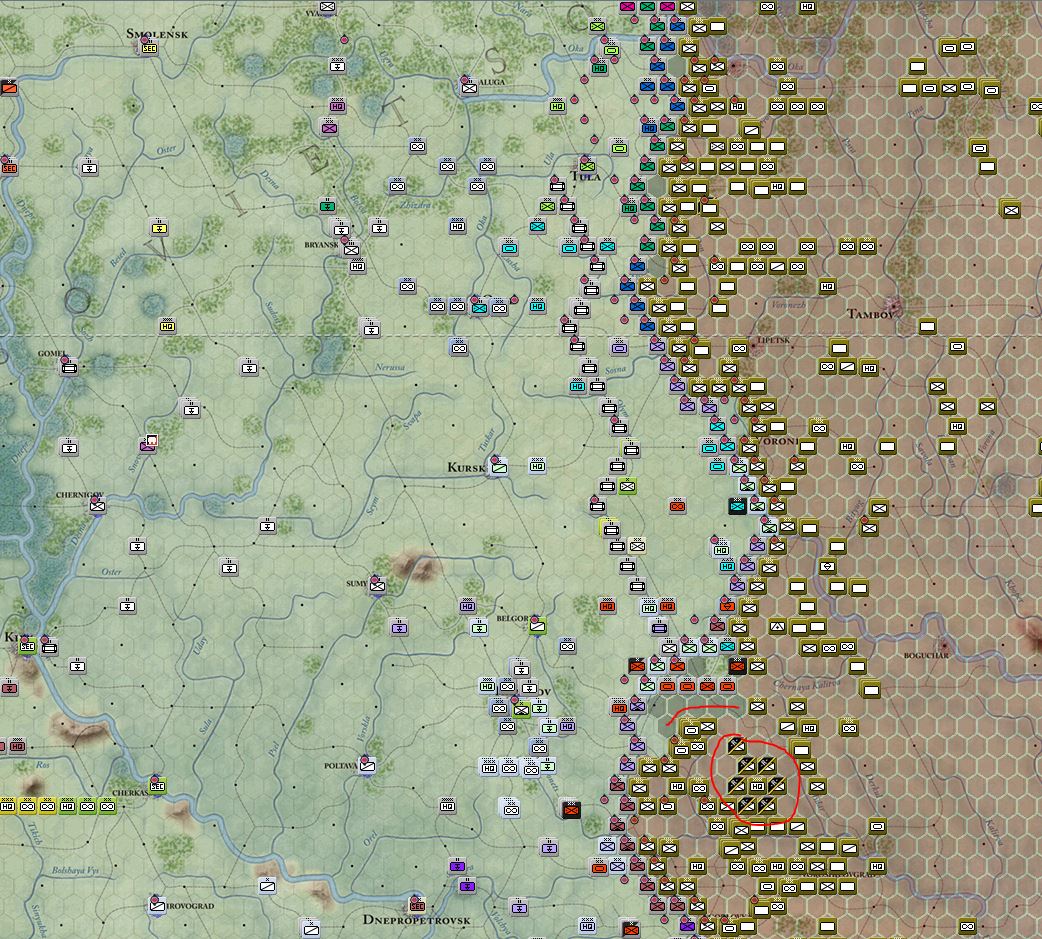Select the infantry counter at Chernigov
The image size is (1042, 939).
coord(97,505)
